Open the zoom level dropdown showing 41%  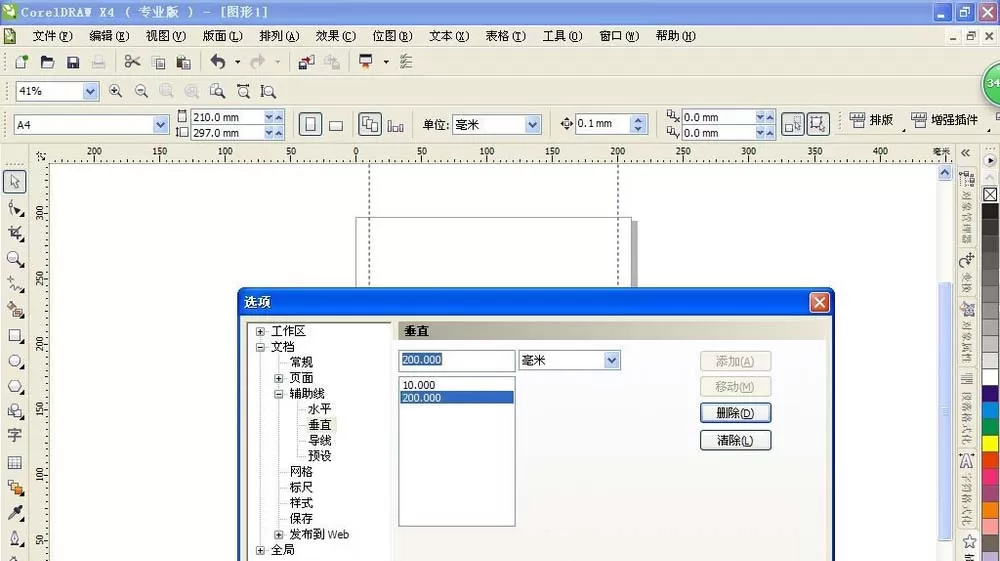click(x=90, y=92)
